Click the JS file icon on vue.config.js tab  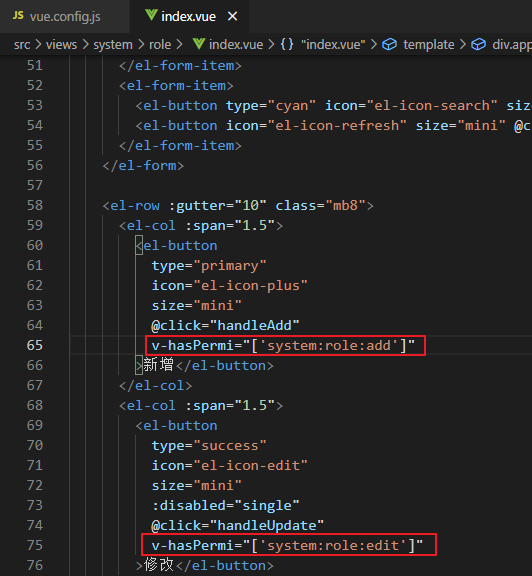click(x=18, y=15)
